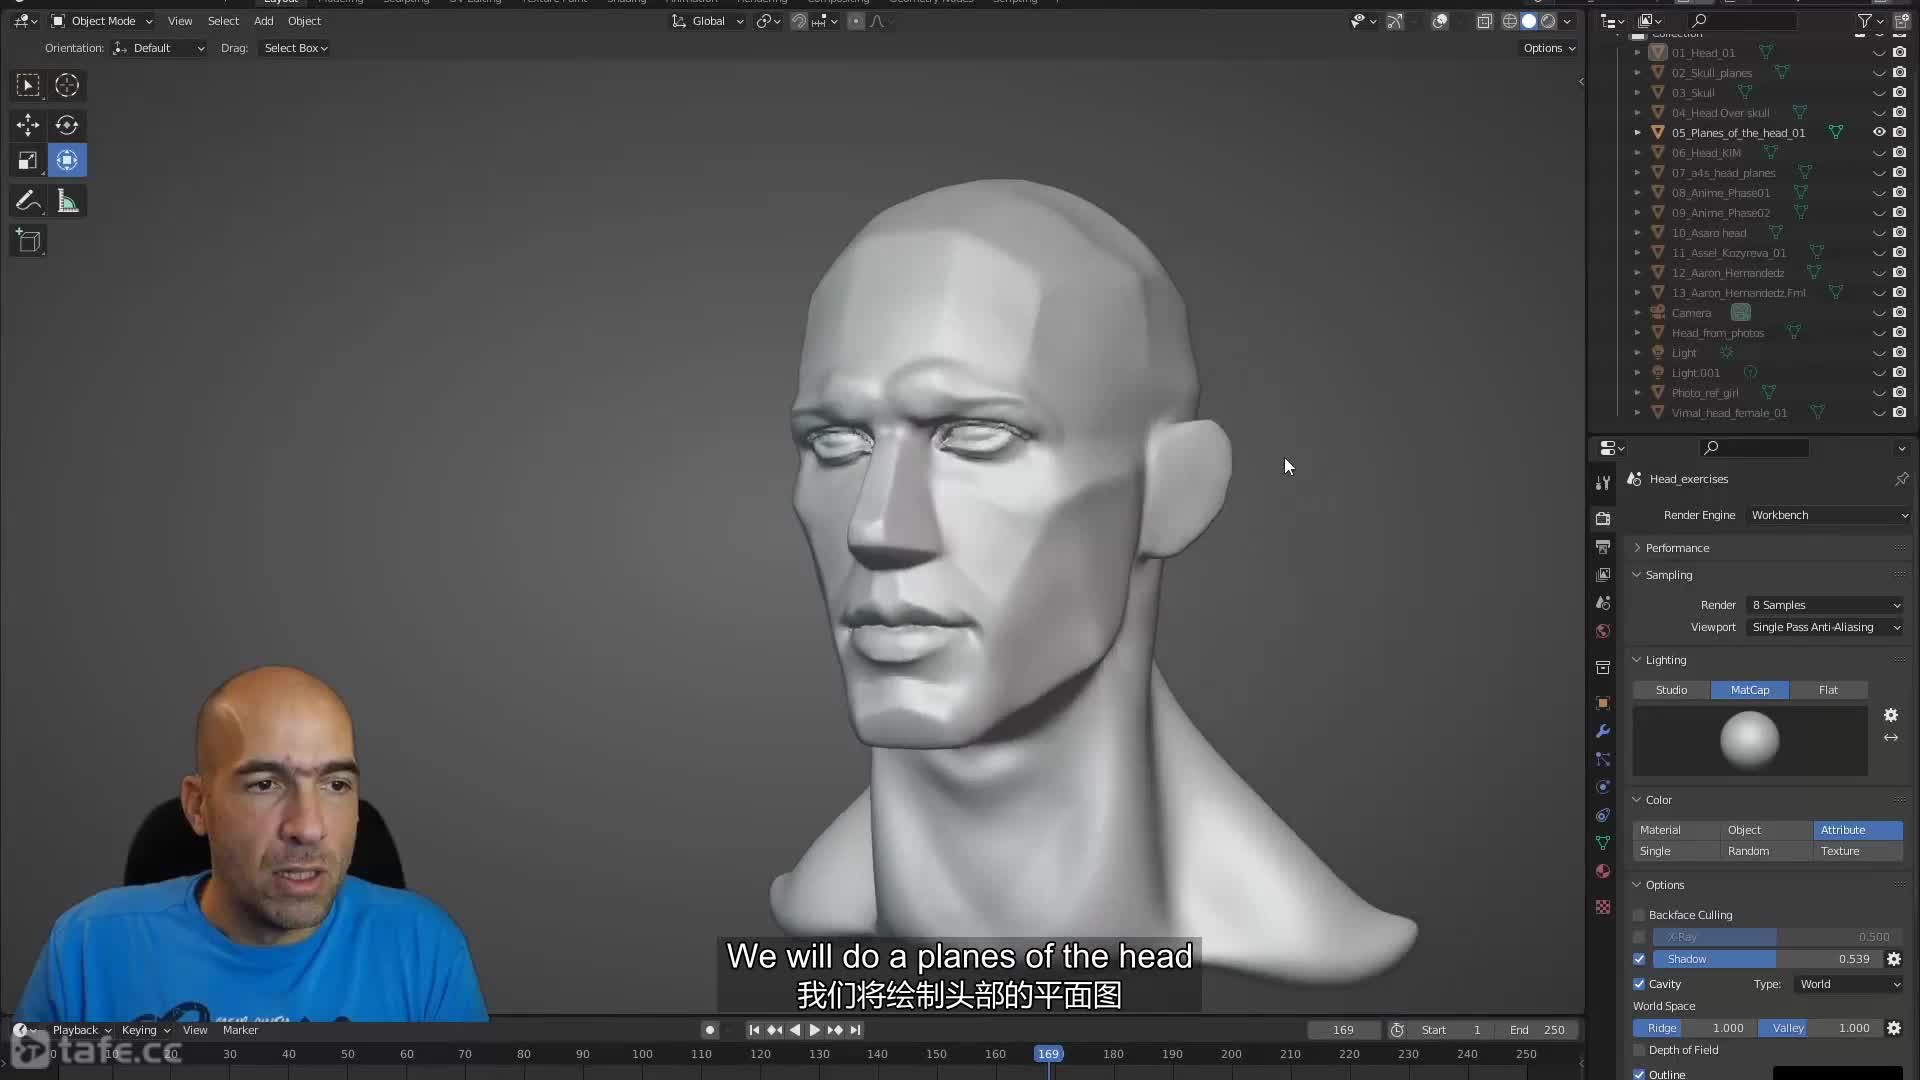Switch viewport to Solid shading
1920x1080 pixels.
point(1529,21)
